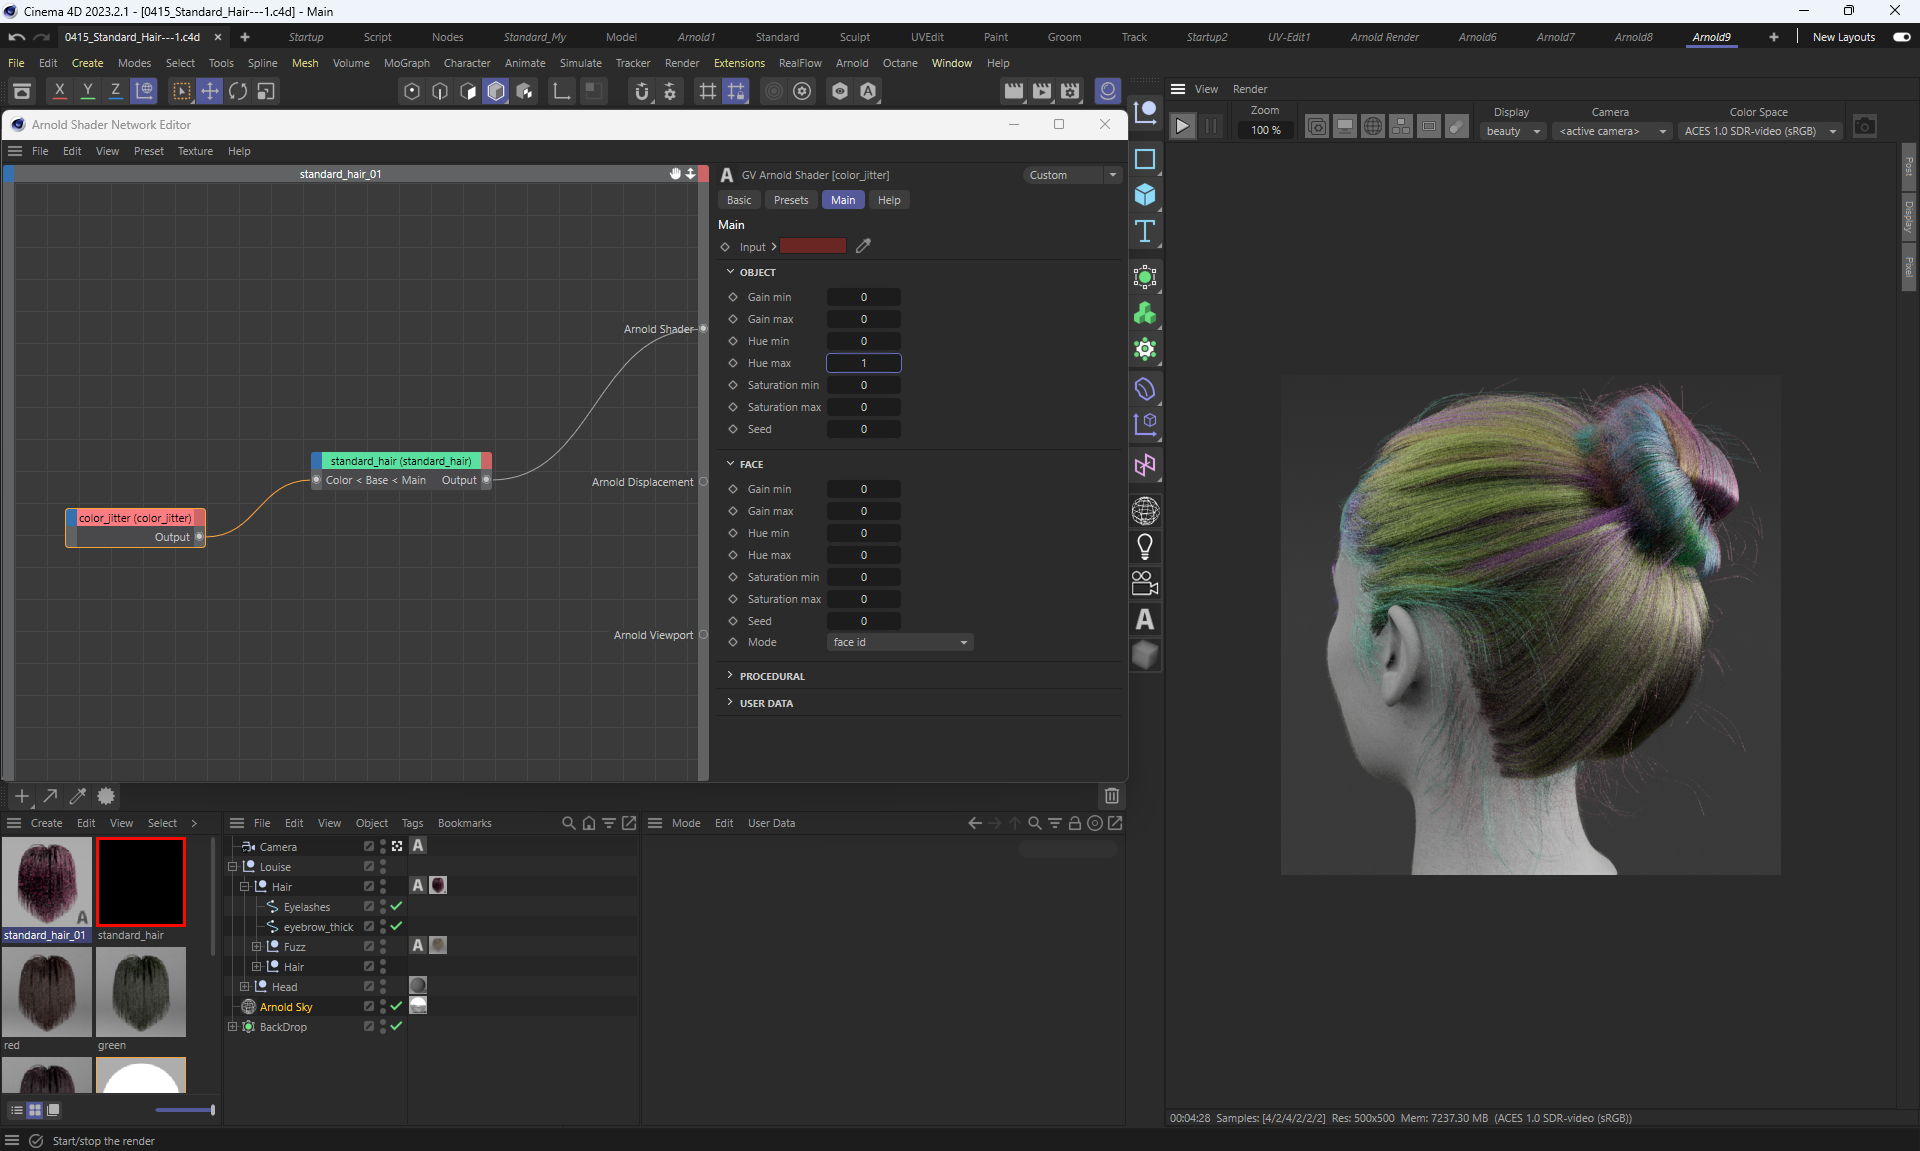Open the MoGraph menu
The height and width of the screenshot is (1151, 1920).
coord(406,63)
